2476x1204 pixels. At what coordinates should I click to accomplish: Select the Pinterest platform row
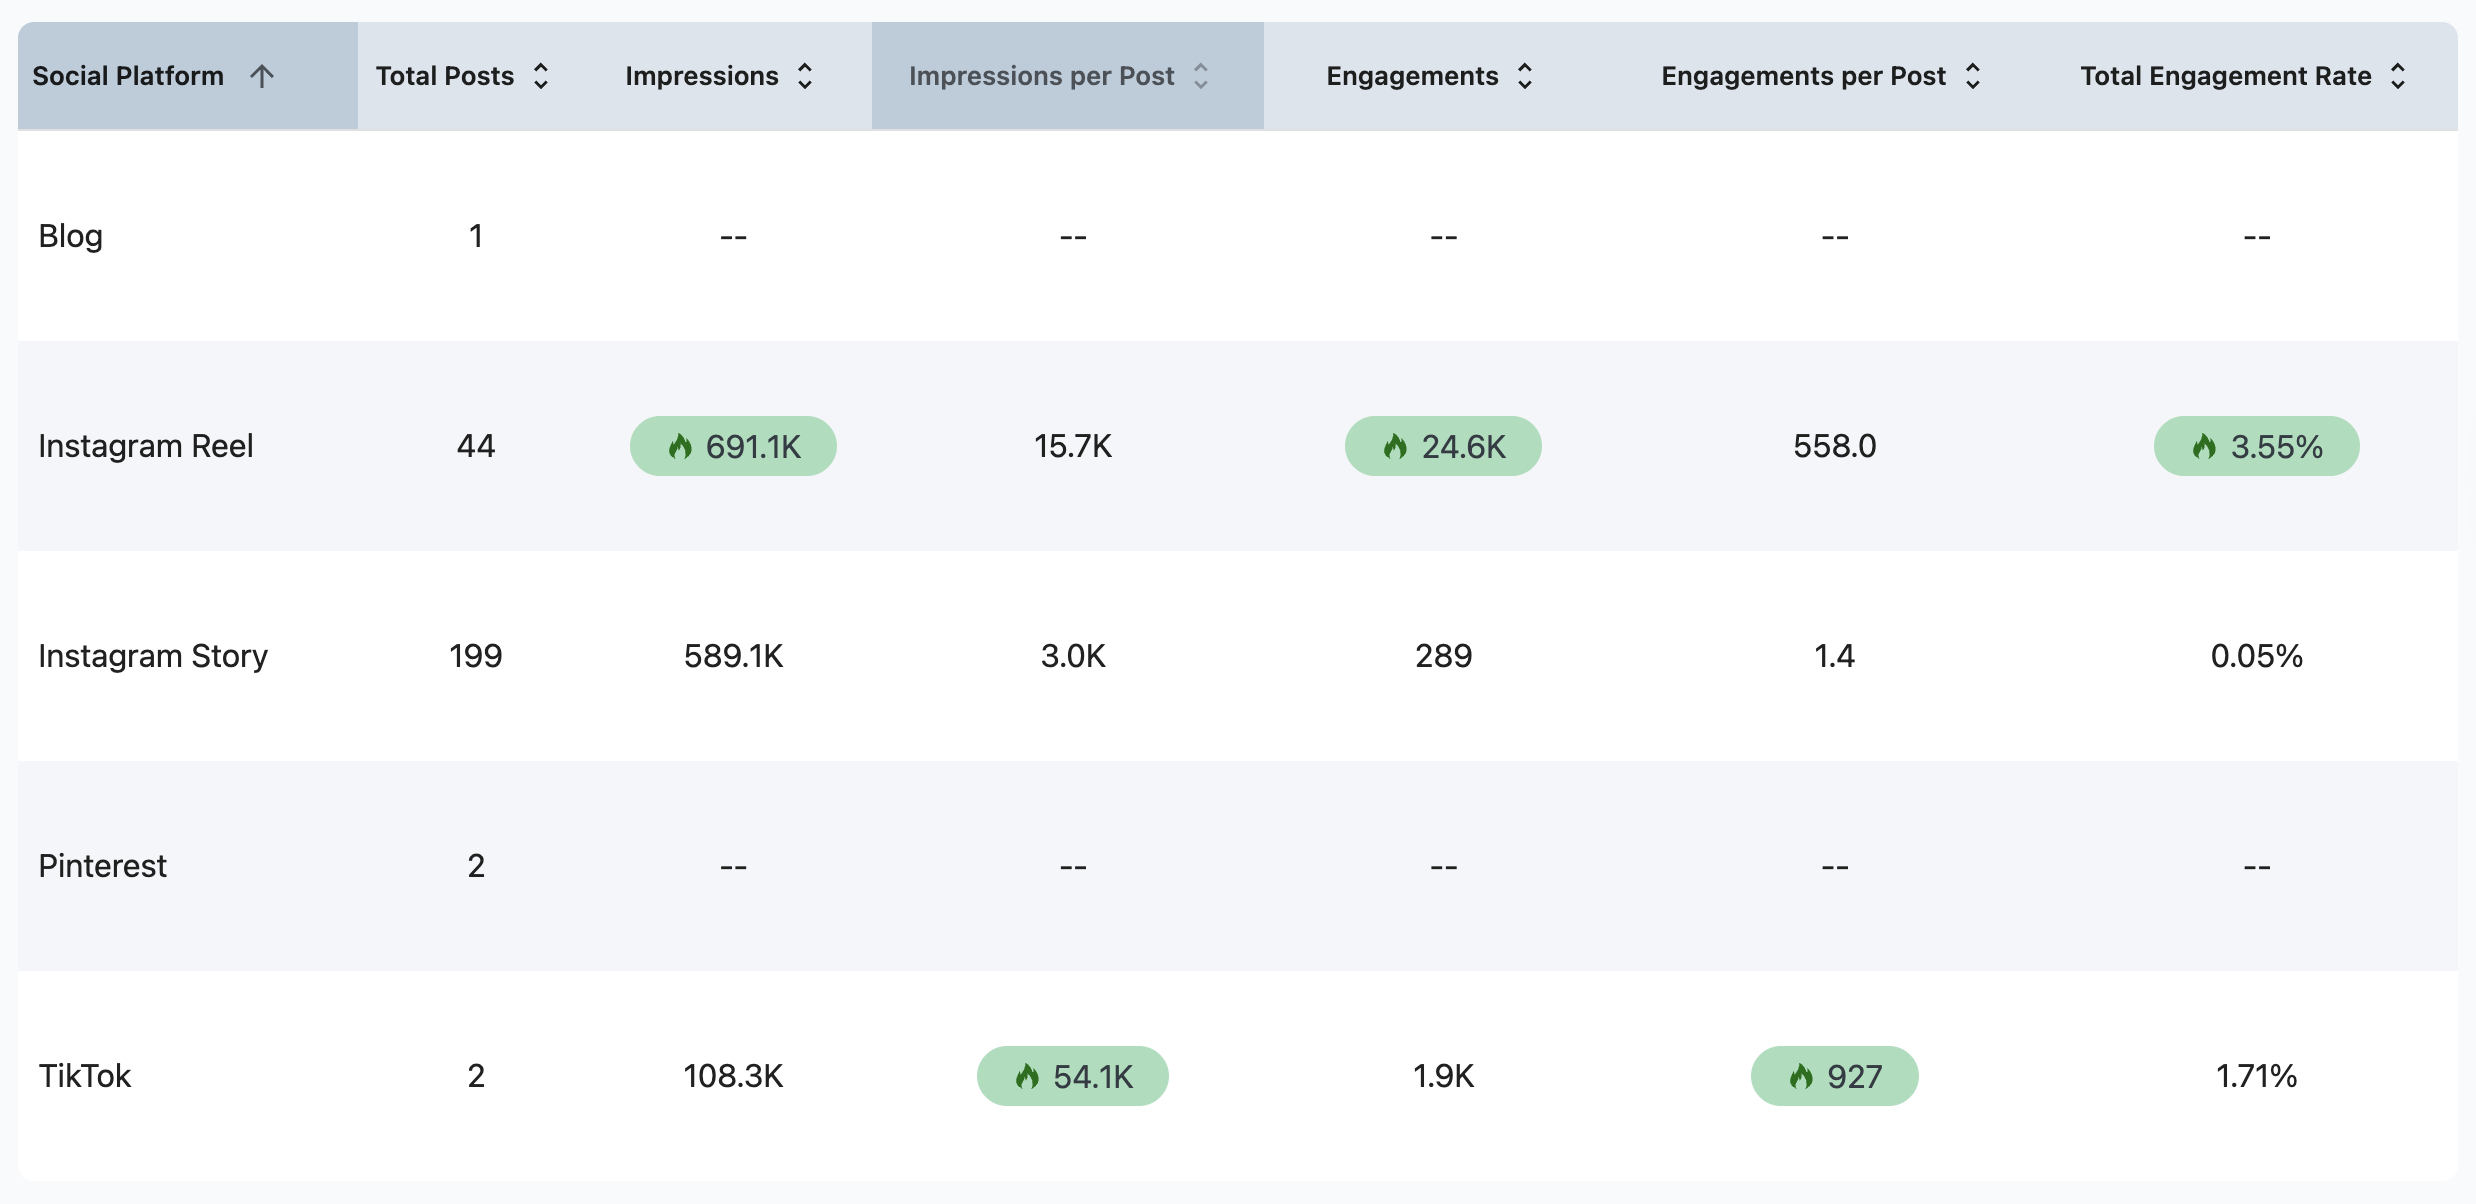pos(102,866)
